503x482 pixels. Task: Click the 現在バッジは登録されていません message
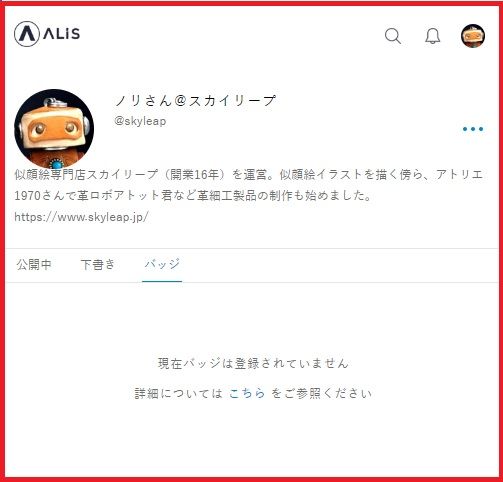pos(253,363)
